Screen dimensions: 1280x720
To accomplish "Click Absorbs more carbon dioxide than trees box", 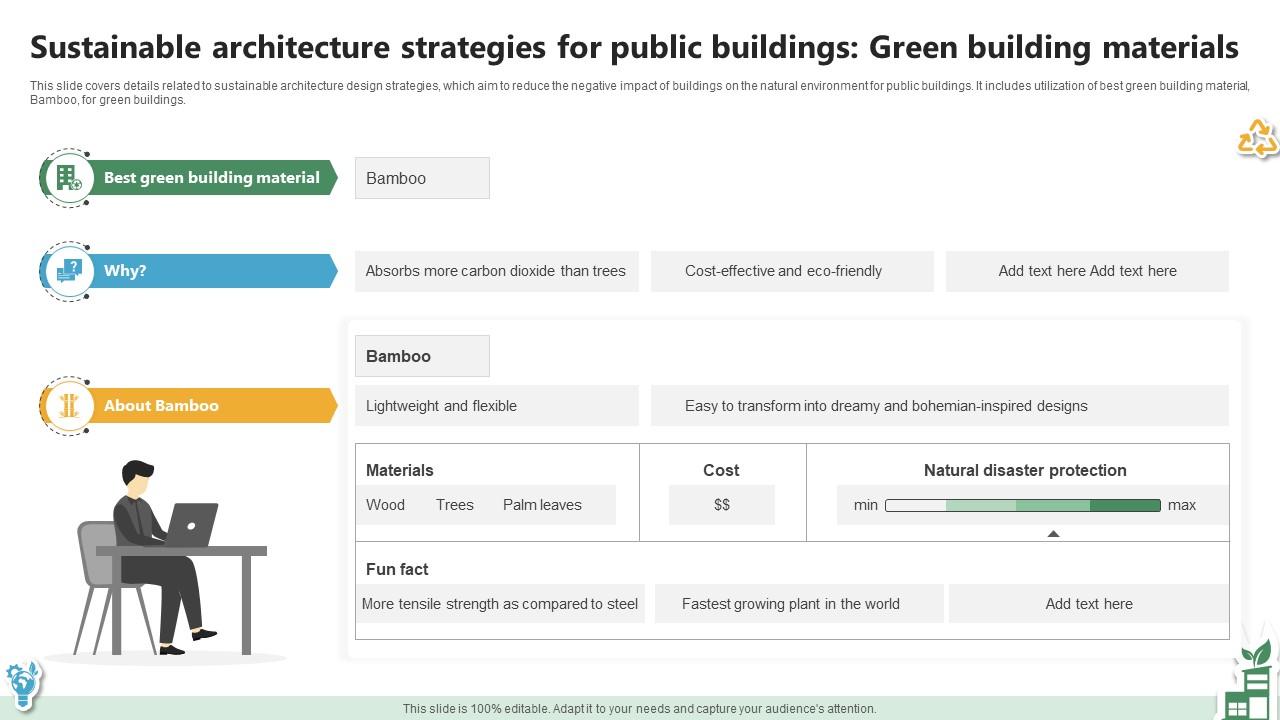I will tap(496, 271).
